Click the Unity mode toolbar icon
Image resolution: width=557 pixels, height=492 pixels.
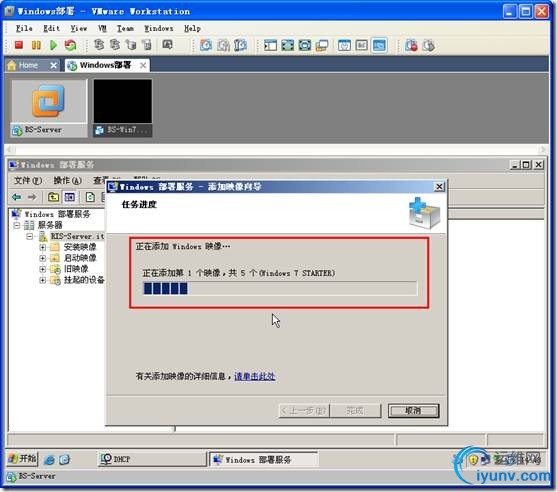coord(322,45)
